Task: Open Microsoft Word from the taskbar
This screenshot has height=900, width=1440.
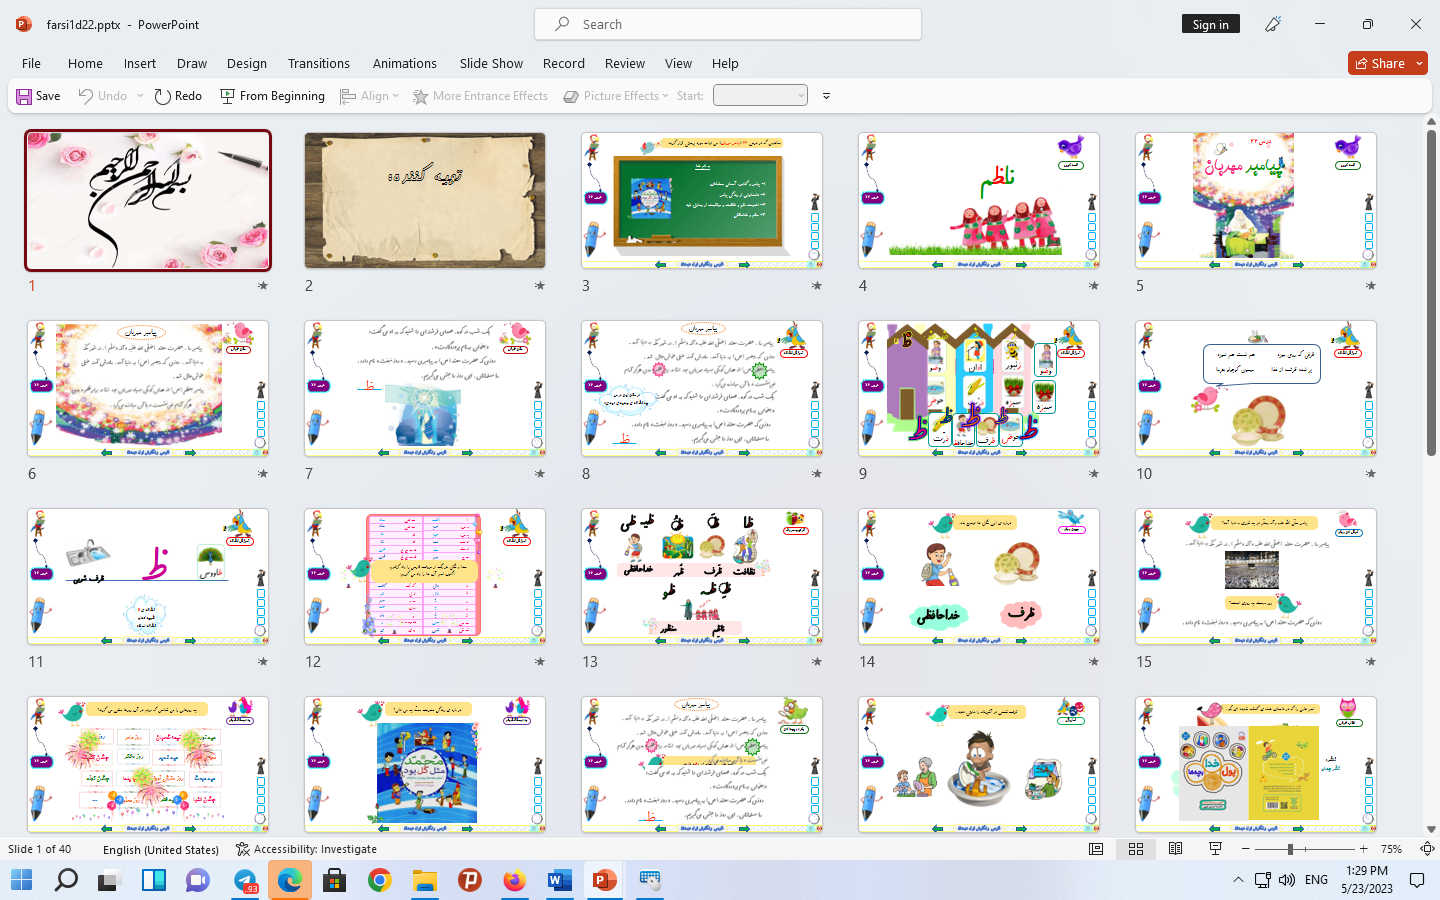Action: [559, 880]
